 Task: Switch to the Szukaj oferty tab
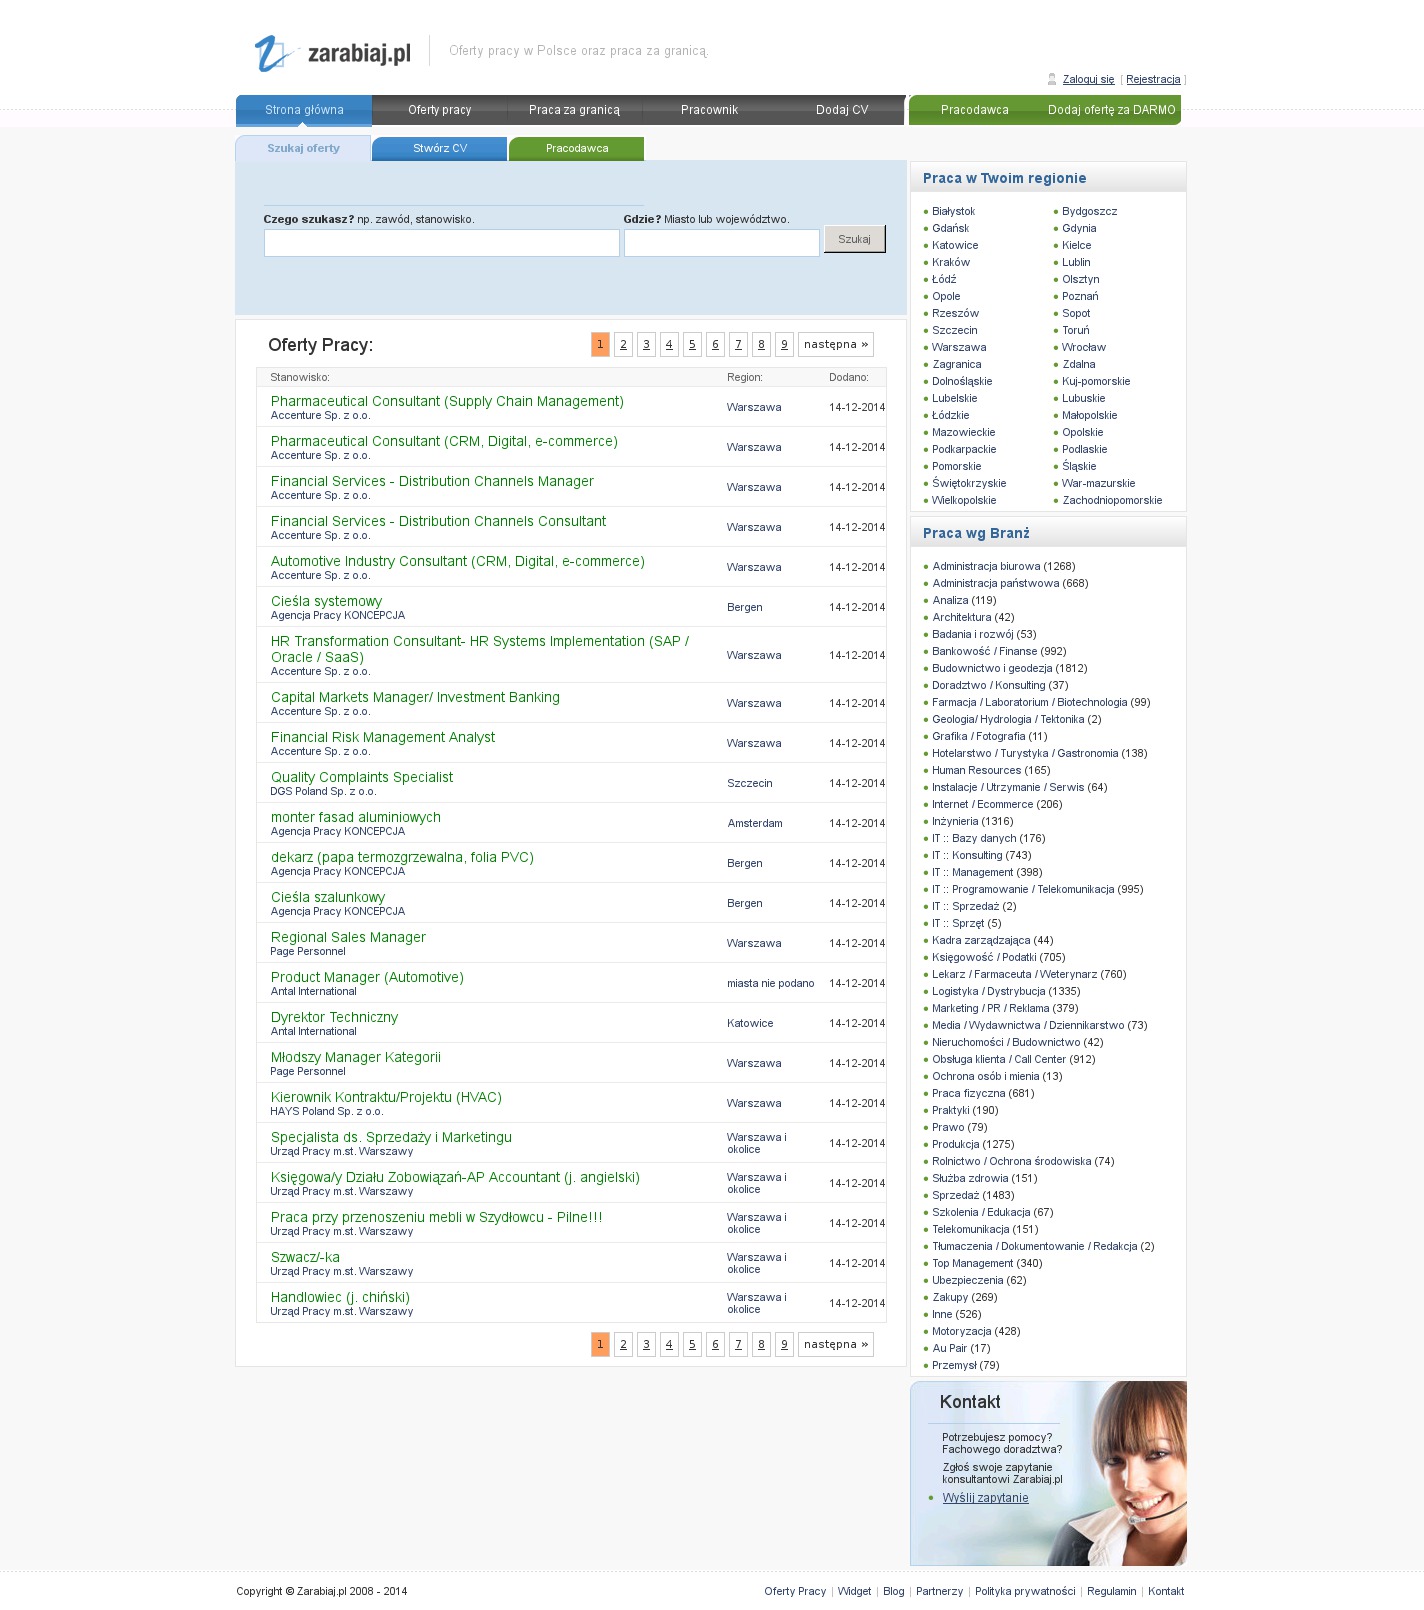coord(303,148)
